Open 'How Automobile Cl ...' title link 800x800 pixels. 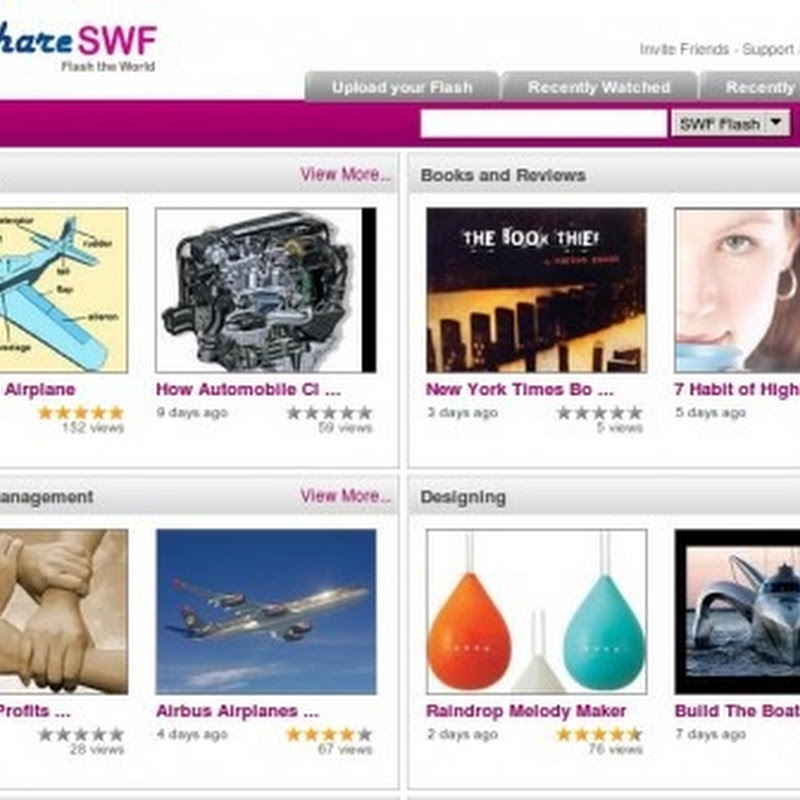click(x=248, y=390)
